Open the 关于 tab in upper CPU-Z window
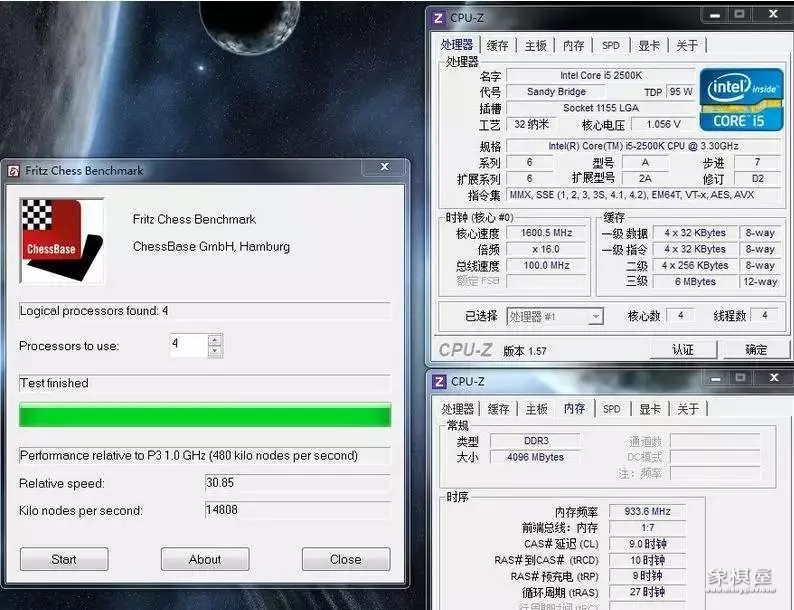Screen dimensions: 794x610 pyautogui.click(x=687, y=46)
